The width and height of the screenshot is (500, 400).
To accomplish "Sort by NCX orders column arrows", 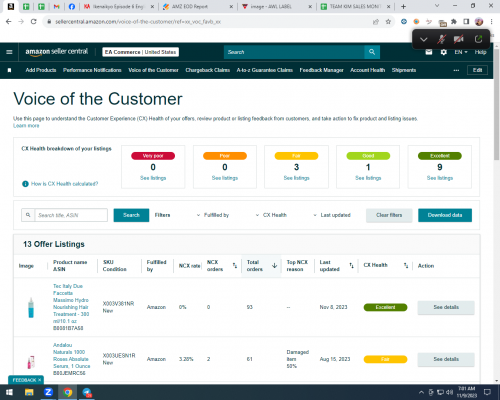I will pos(235,266).
